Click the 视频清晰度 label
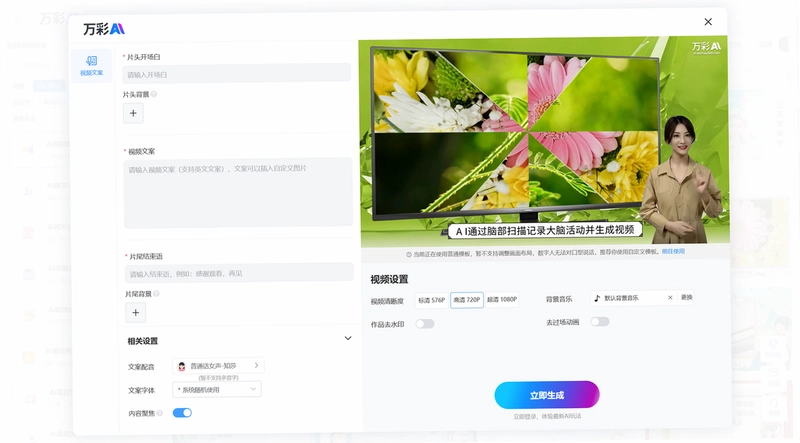The width and height of the screenshot is (800, 443). (387, 301)
